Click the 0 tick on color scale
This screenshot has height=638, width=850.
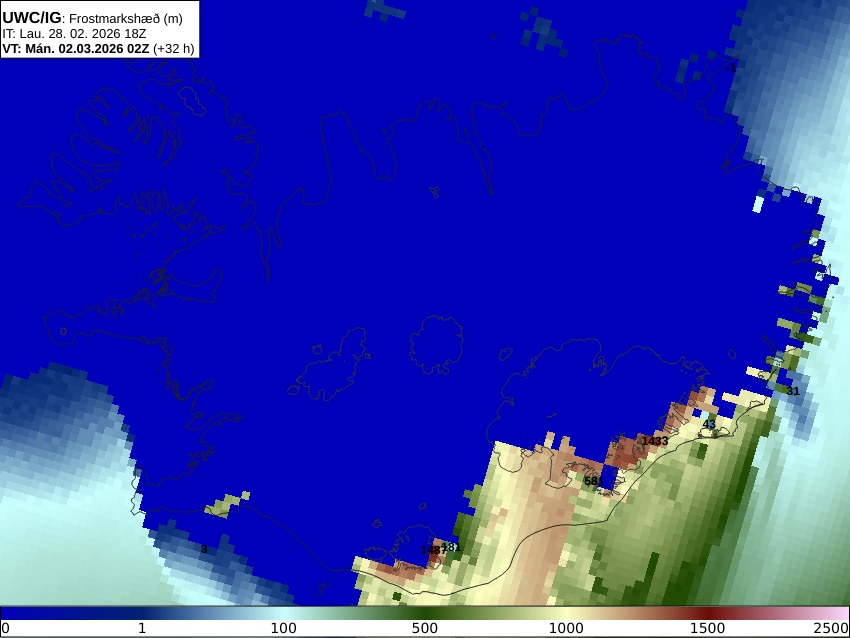(5, 628)
